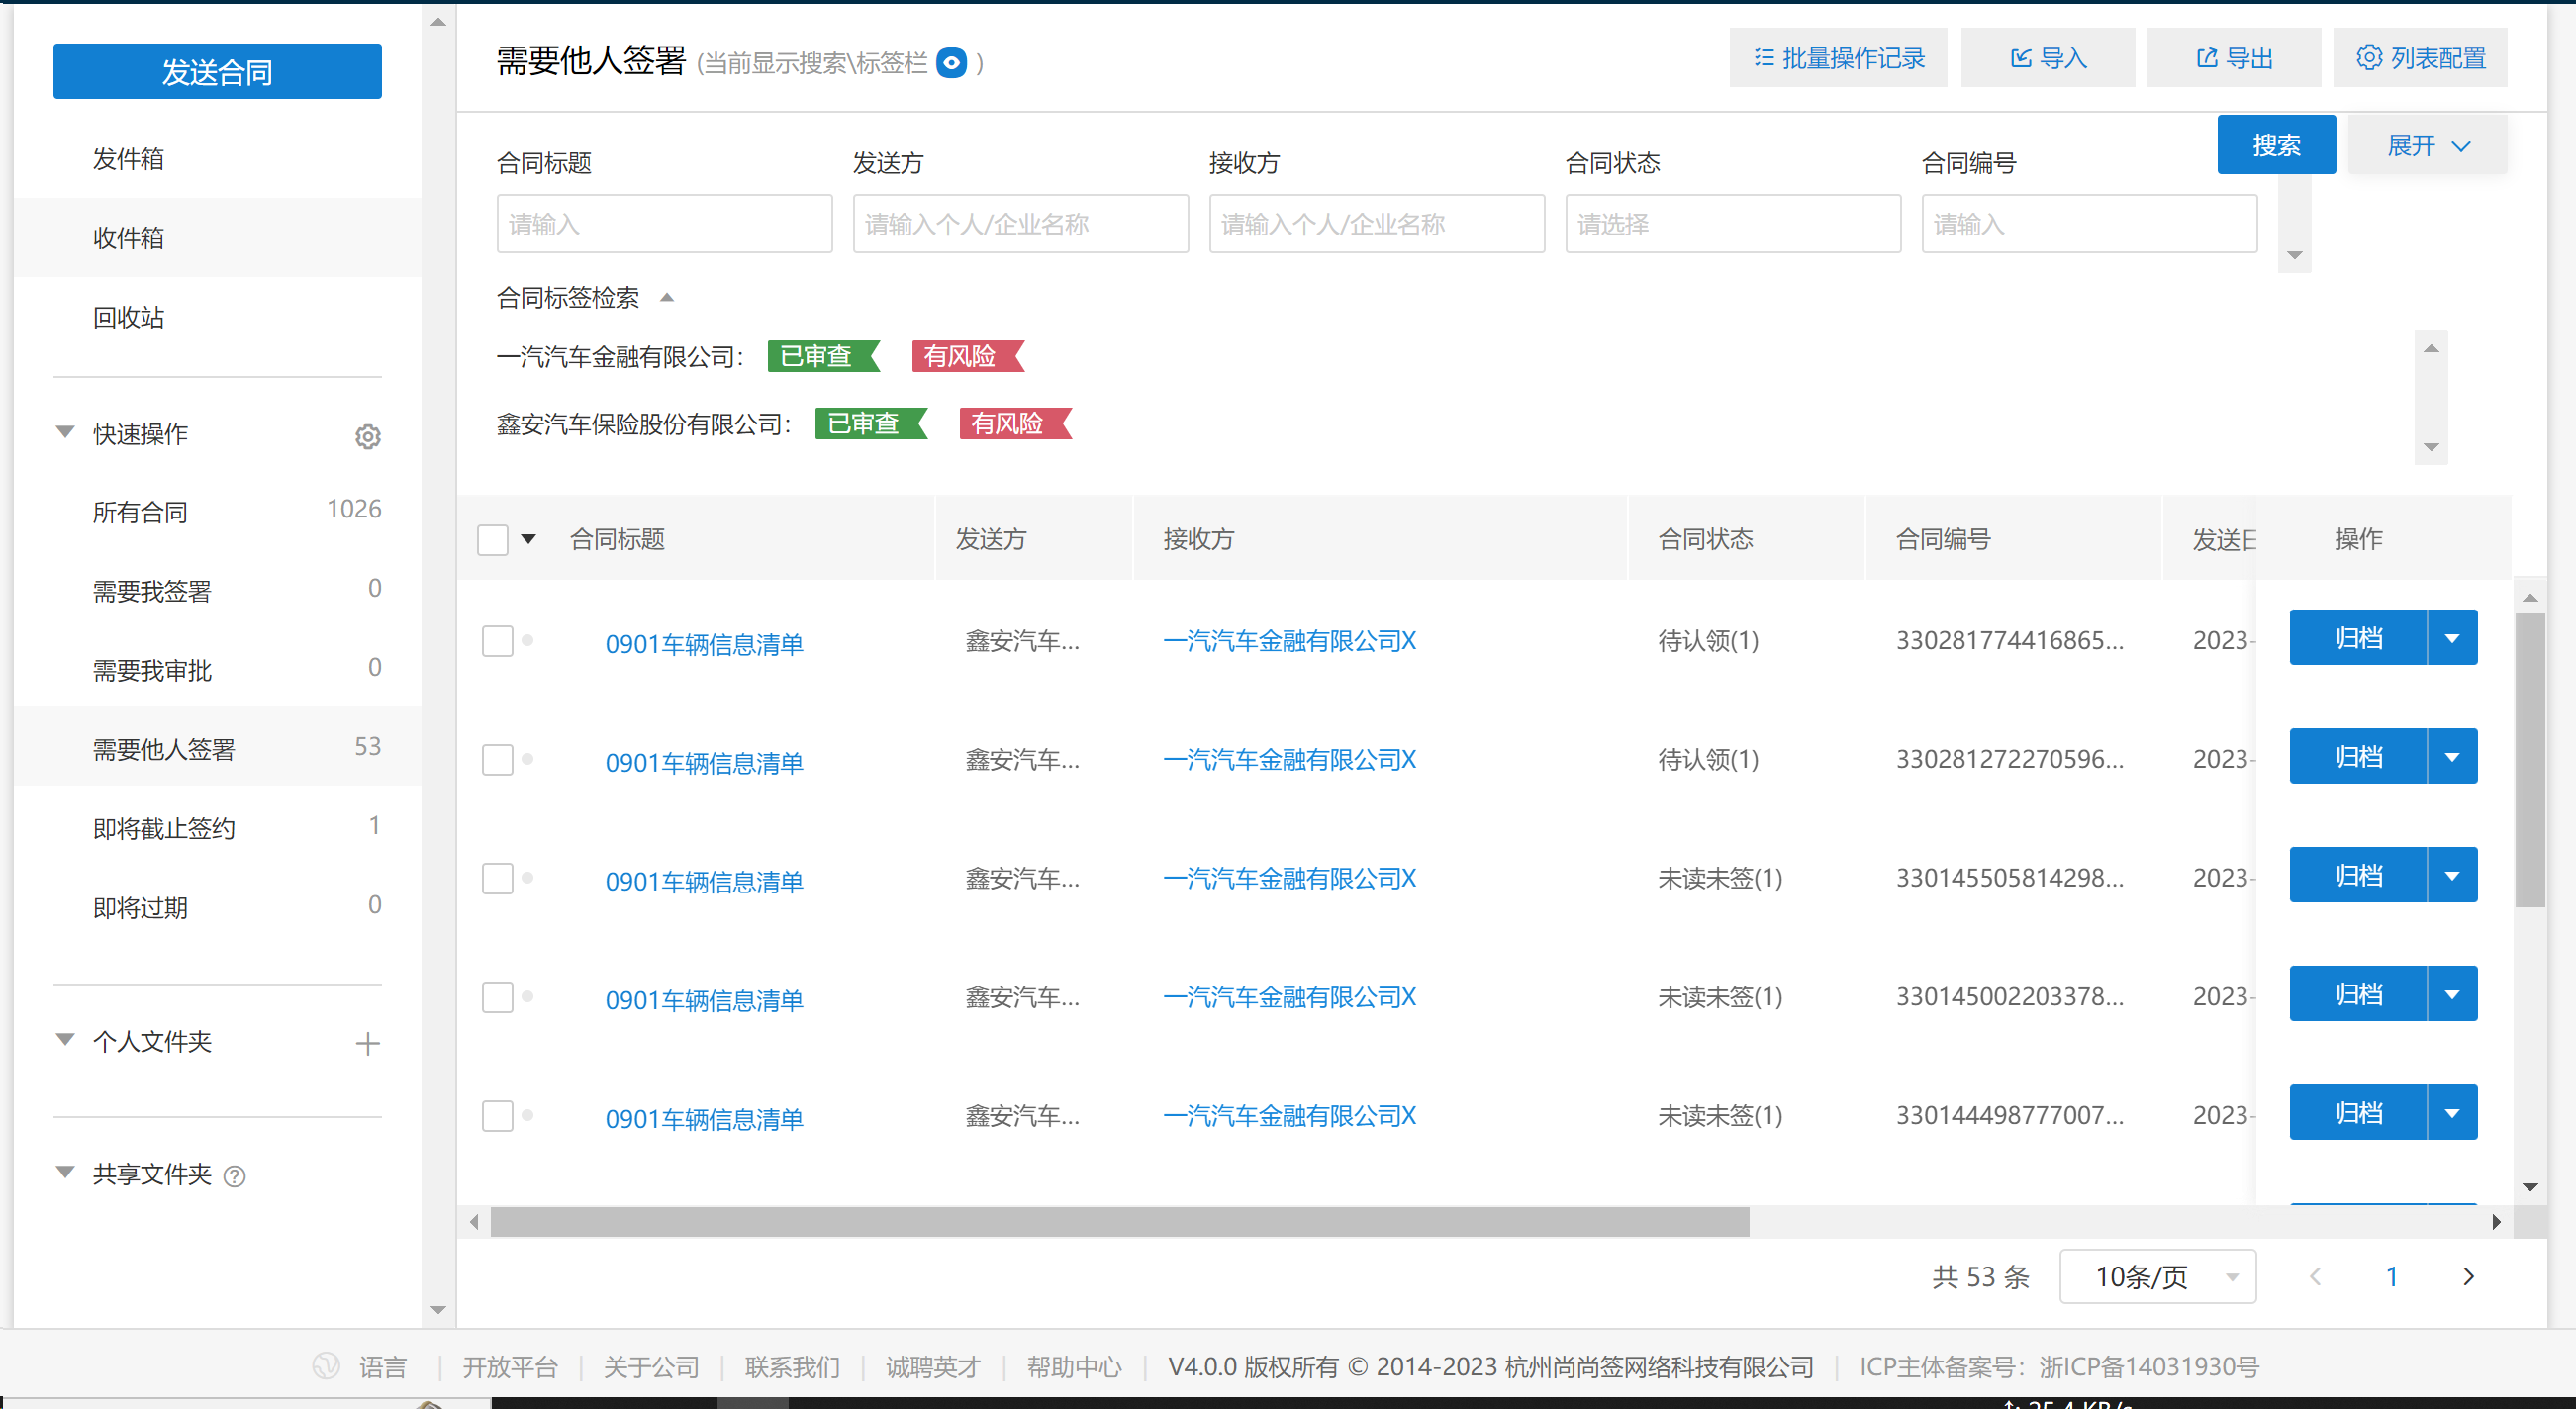
Task: Open the 共享文件夹 help question icon
Action: [234, 1176]
